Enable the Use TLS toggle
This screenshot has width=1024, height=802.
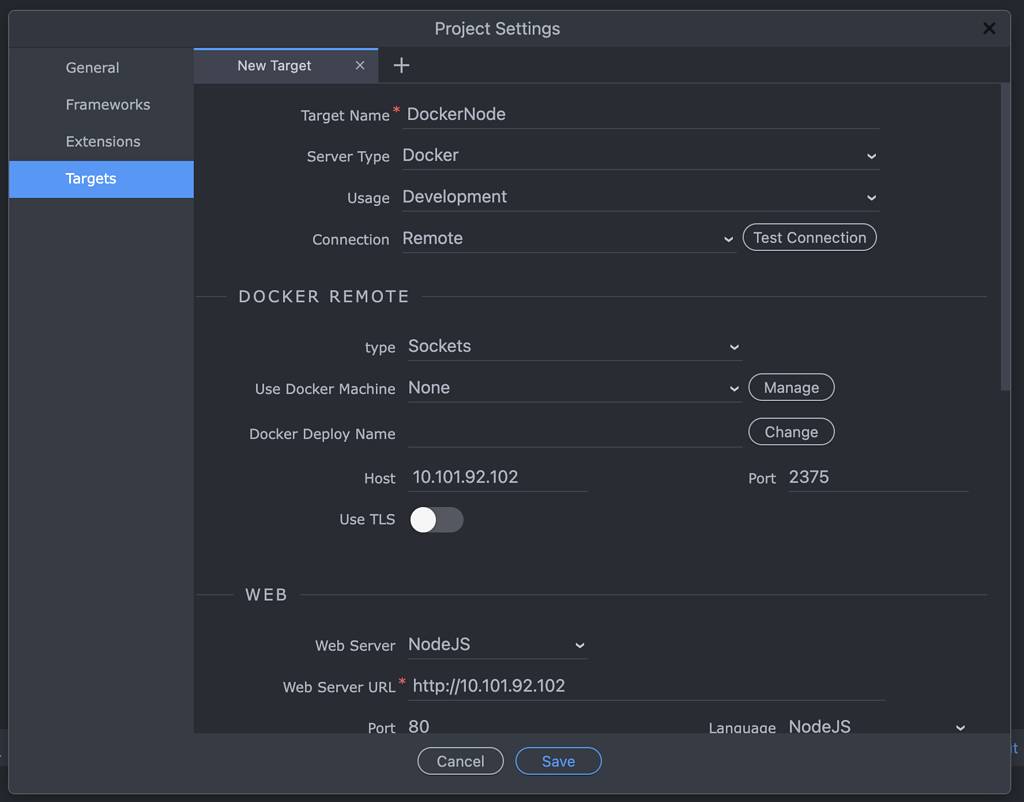tap(436, 519)
